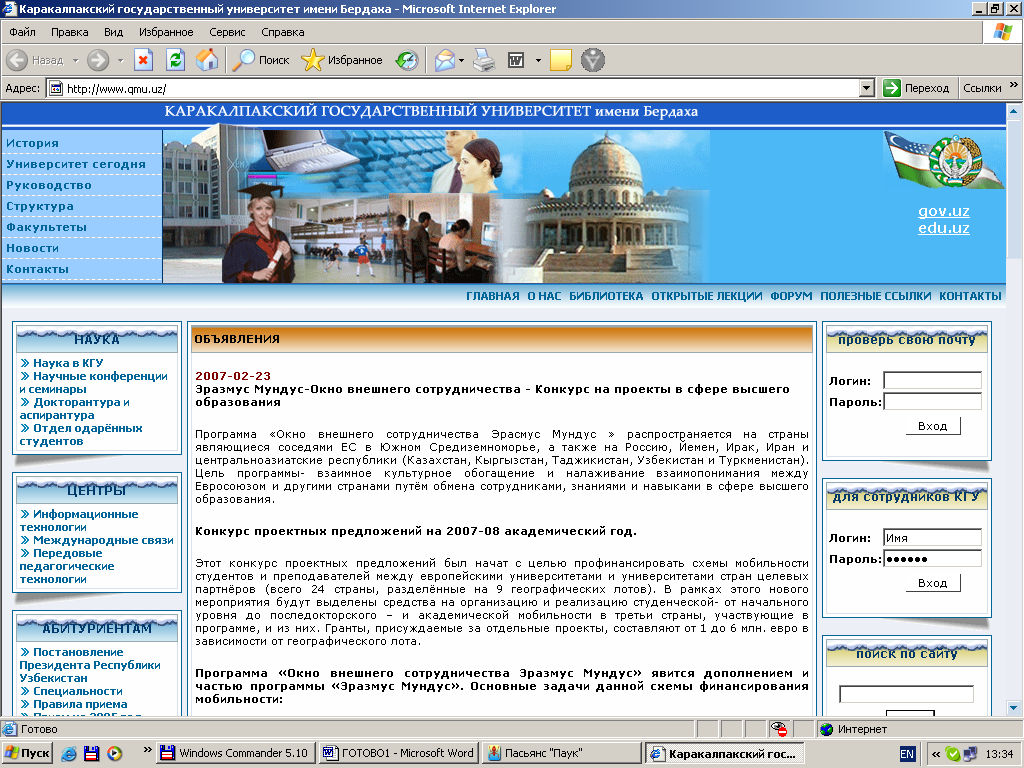Expand hidden system tray icons chevron

pyautogui.click(x=936, y=754)
